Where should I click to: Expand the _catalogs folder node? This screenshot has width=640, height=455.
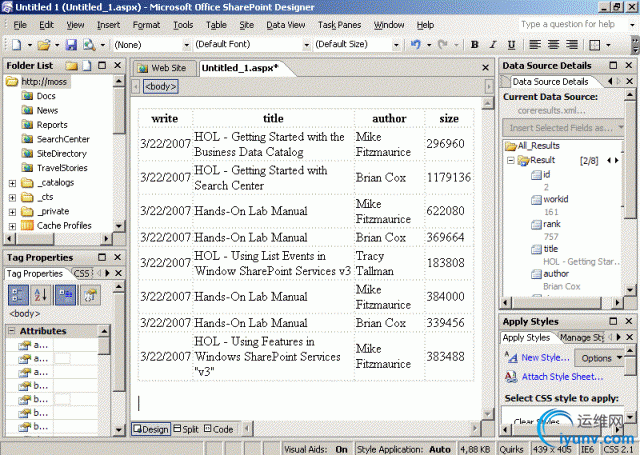(x=12, y=183)
